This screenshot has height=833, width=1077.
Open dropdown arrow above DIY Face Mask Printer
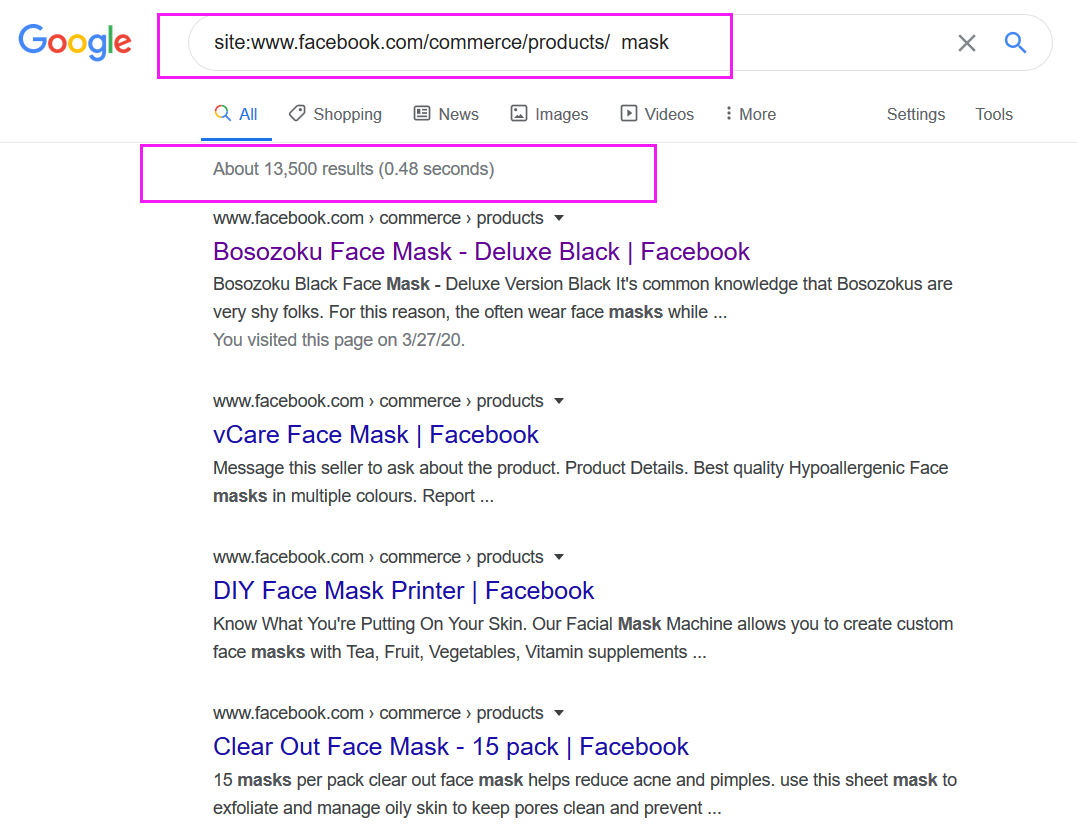tap(559, 557)
